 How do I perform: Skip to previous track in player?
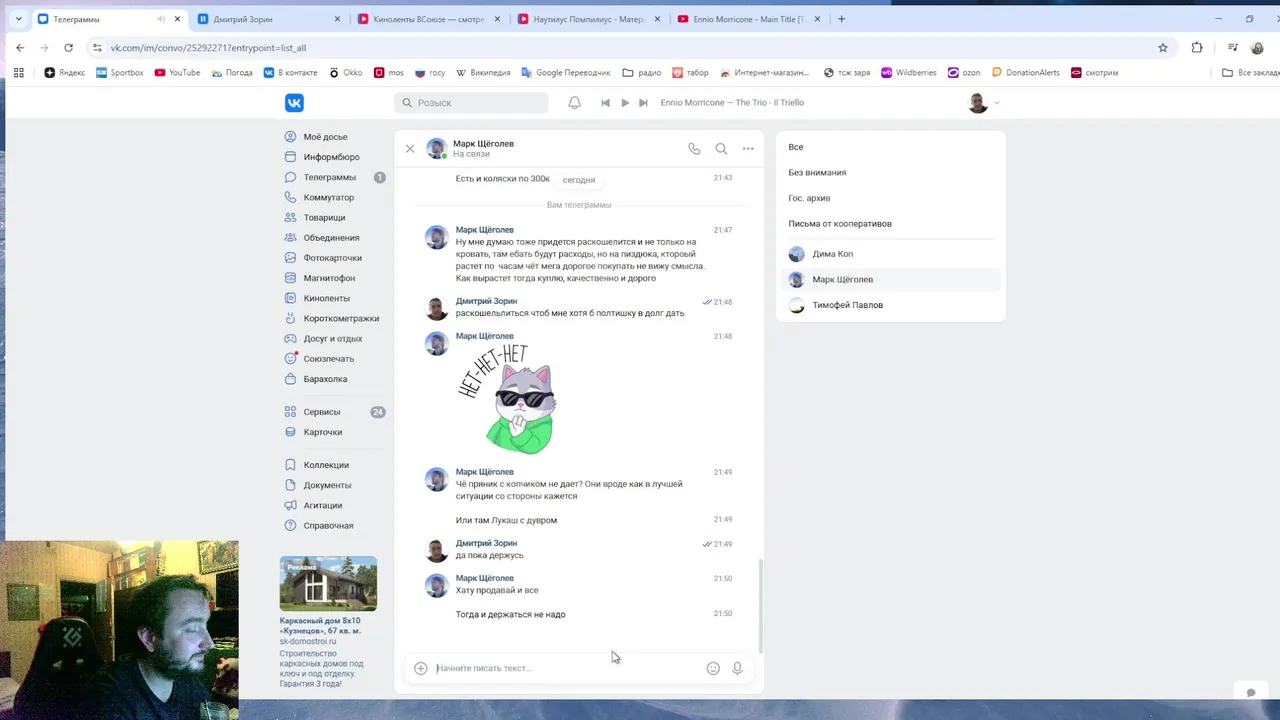[605, 103]
